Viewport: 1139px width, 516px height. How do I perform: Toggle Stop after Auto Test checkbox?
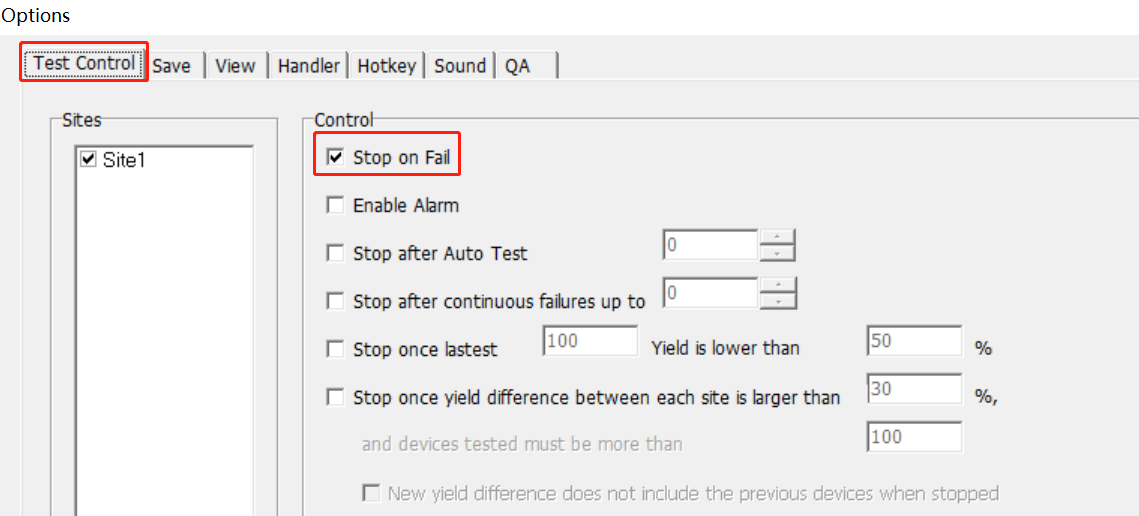[336, 253]
